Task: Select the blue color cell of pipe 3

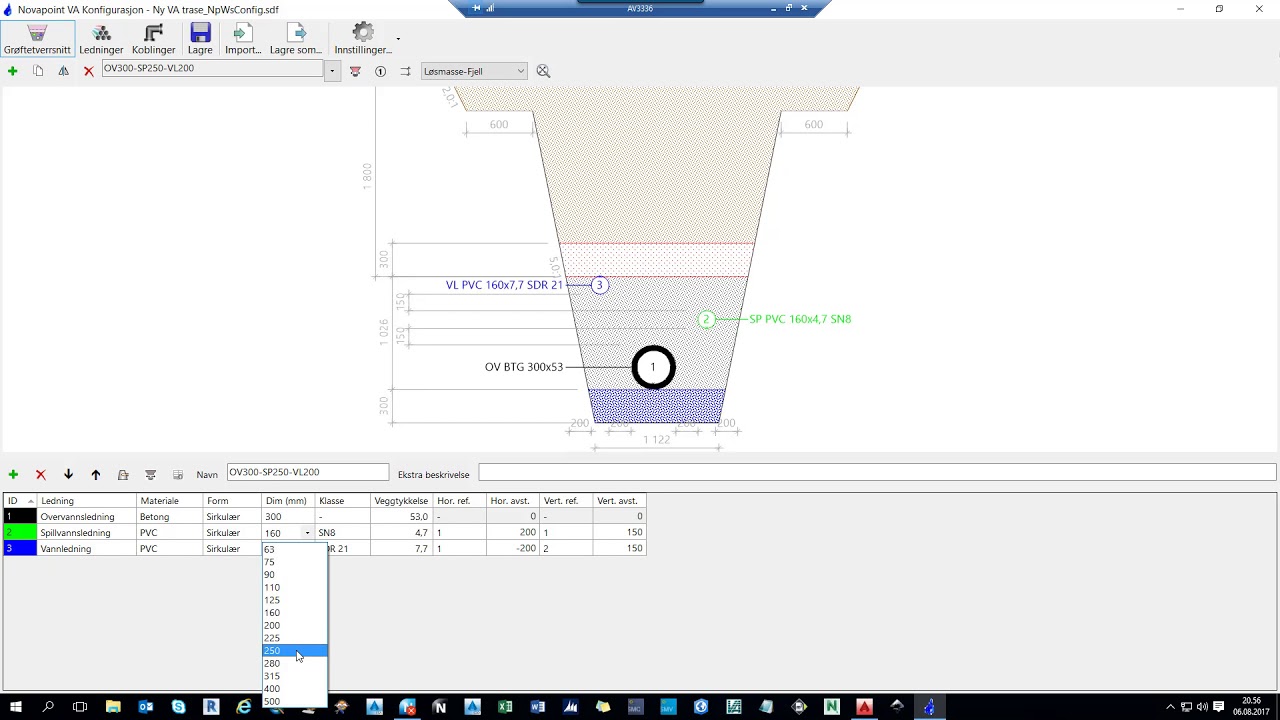Action: 20,549
